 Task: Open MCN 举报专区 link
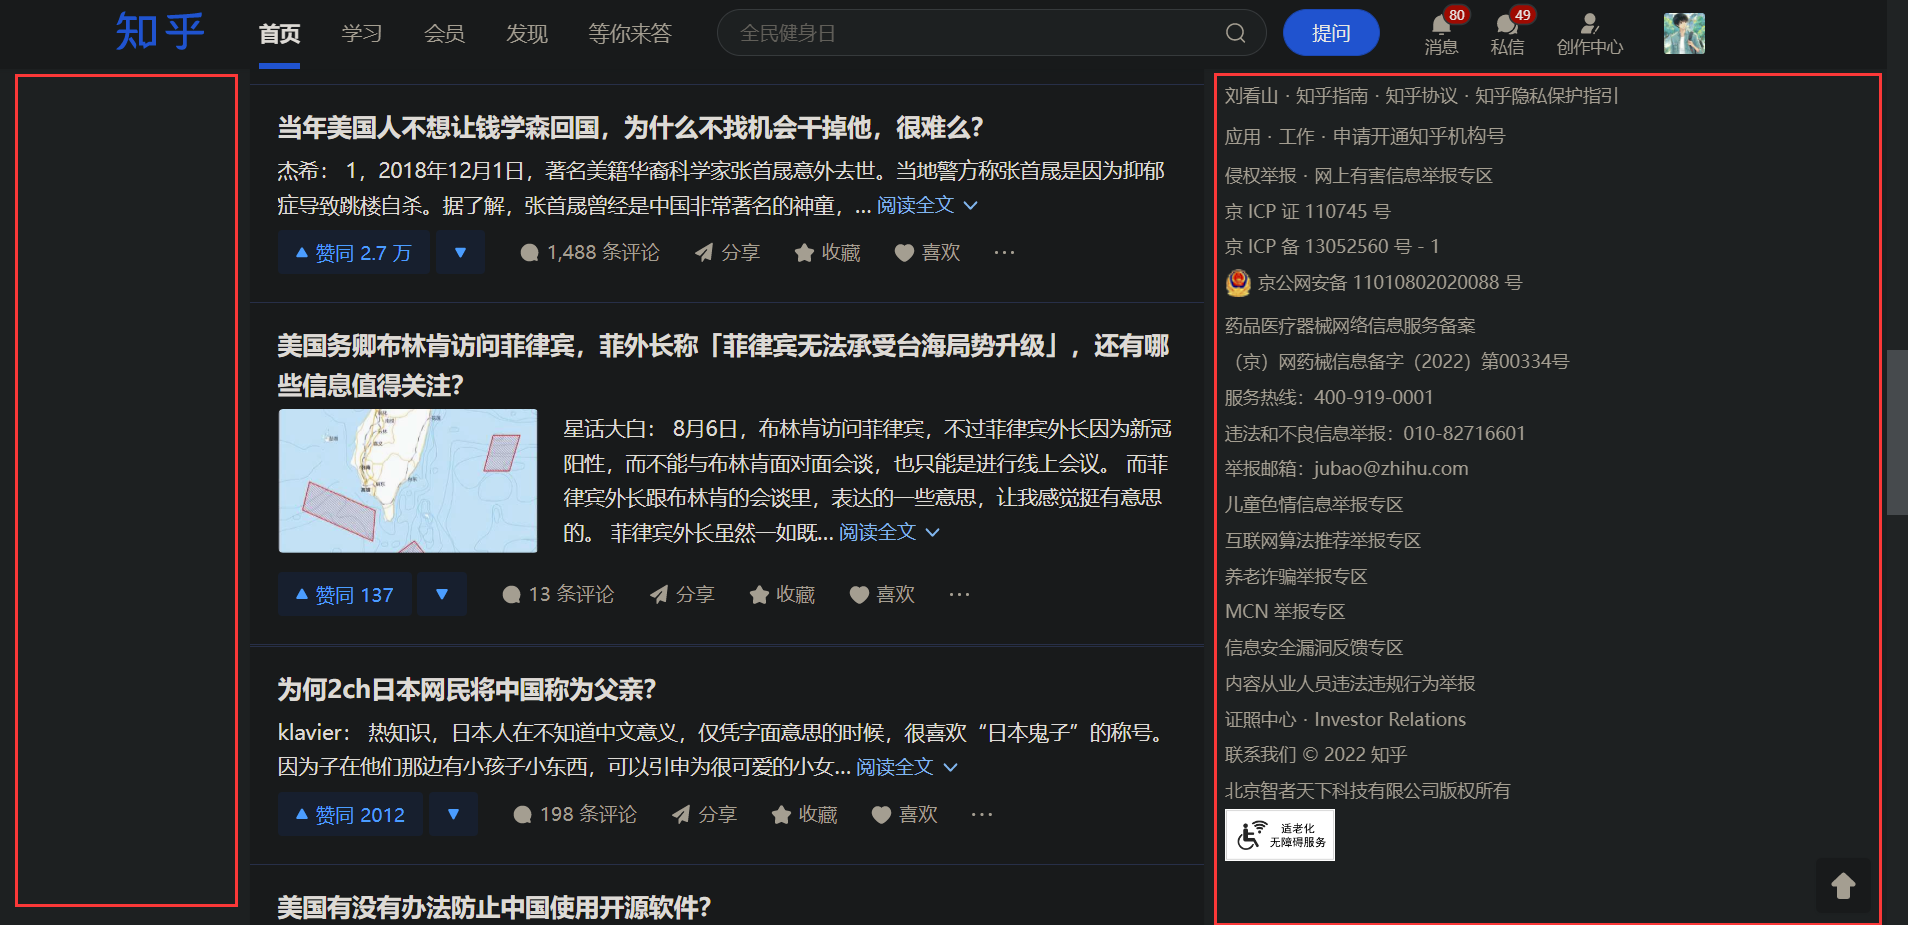(1285, 612)
